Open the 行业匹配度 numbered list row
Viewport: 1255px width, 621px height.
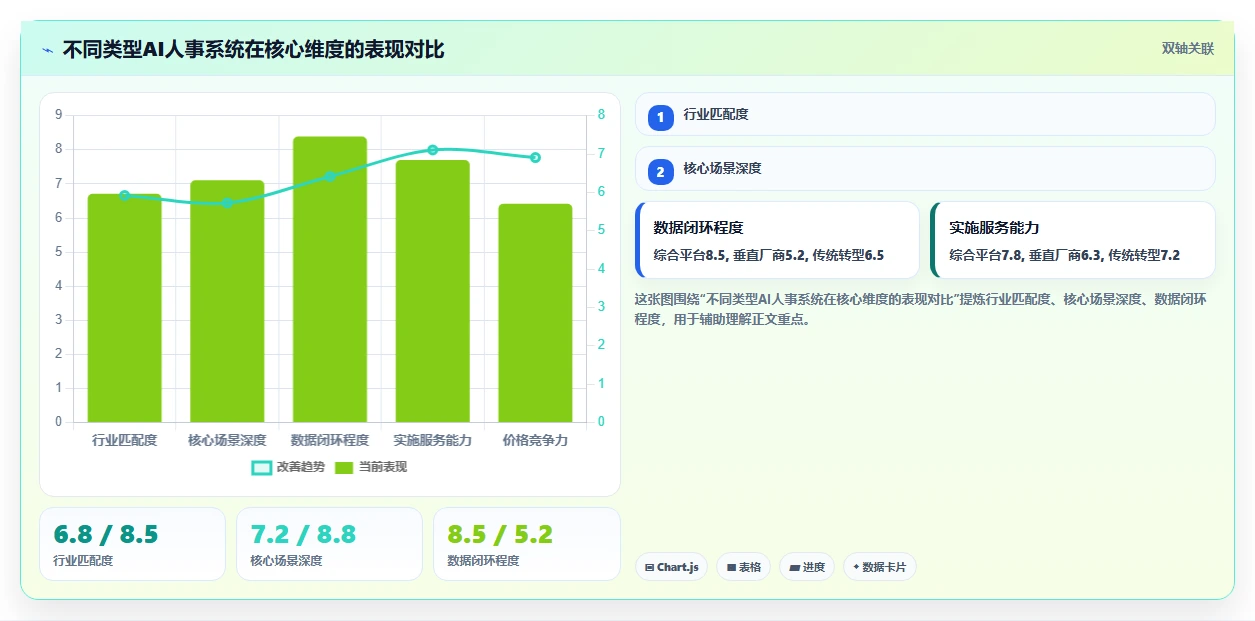coord(925,114)
